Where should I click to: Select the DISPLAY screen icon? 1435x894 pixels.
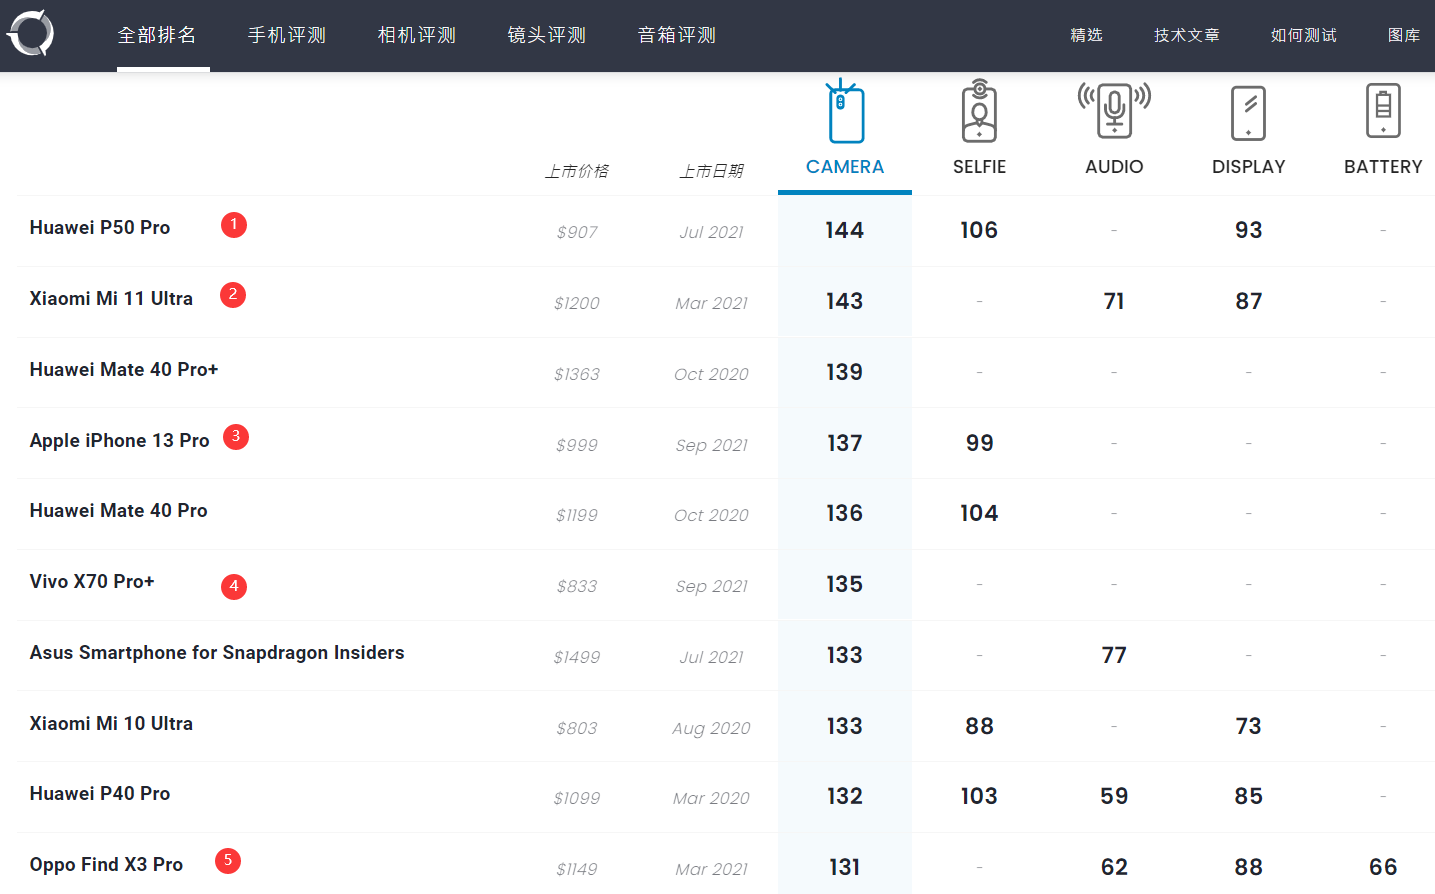[1248, 112]
